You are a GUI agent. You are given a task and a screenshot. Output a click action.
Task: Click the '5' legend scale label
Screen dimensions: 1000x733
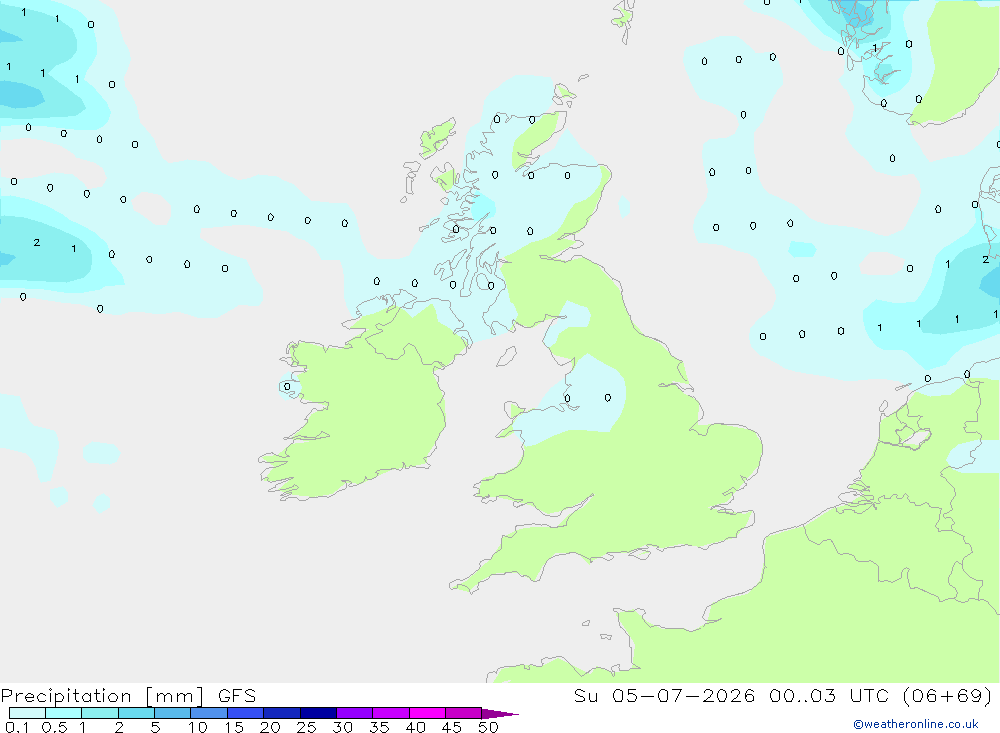(x=155, y=727)
